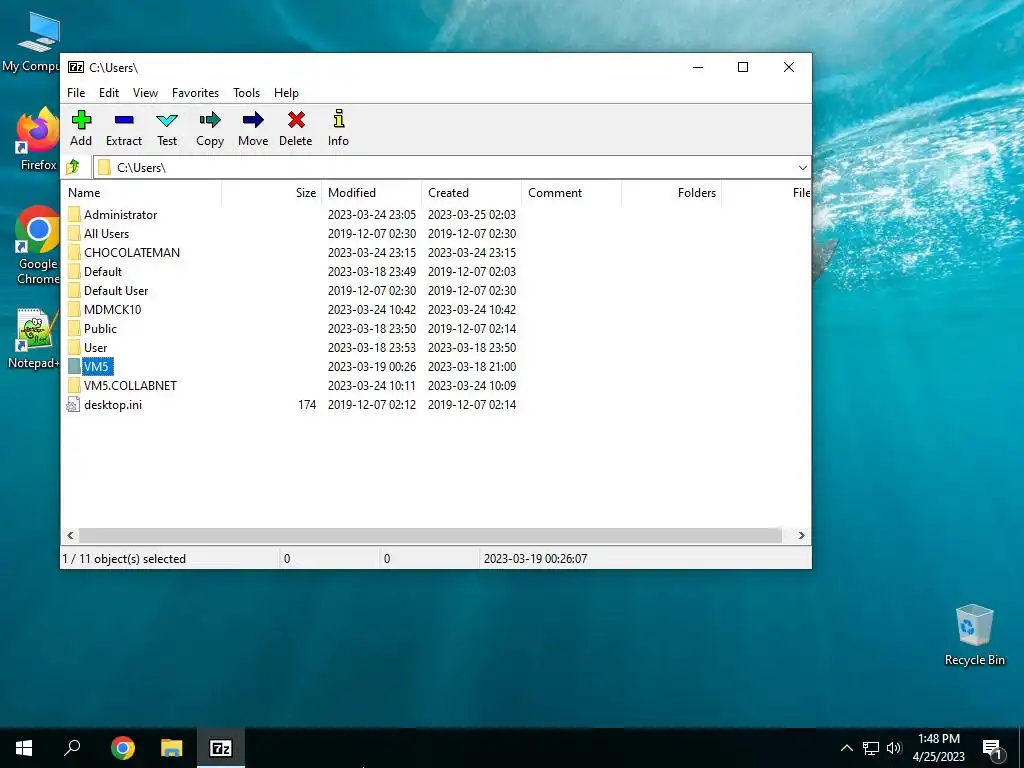Click Administrator modified date 2023-03-24 23:05
1024x768 pixels.
pyautogui.click(x=372, y=215)
